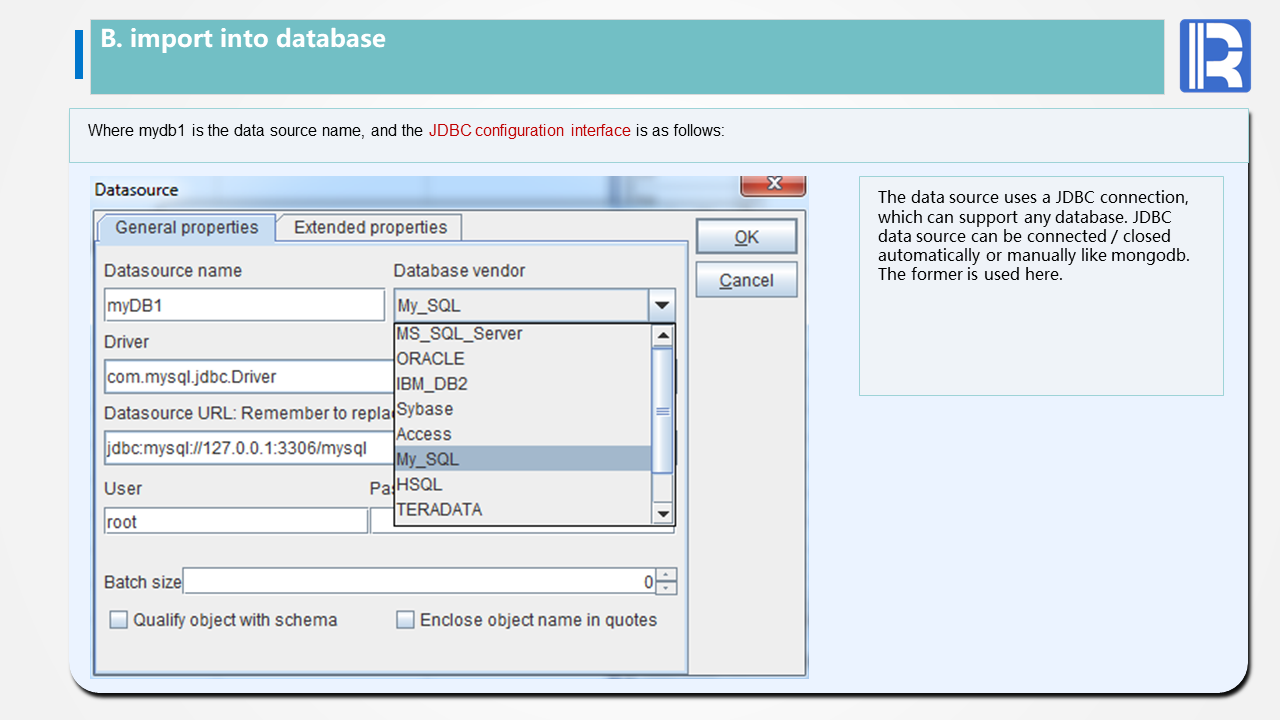Open the General properties tab
Viewport: 1280px width, 720px height.
click(x=186, y=228)
